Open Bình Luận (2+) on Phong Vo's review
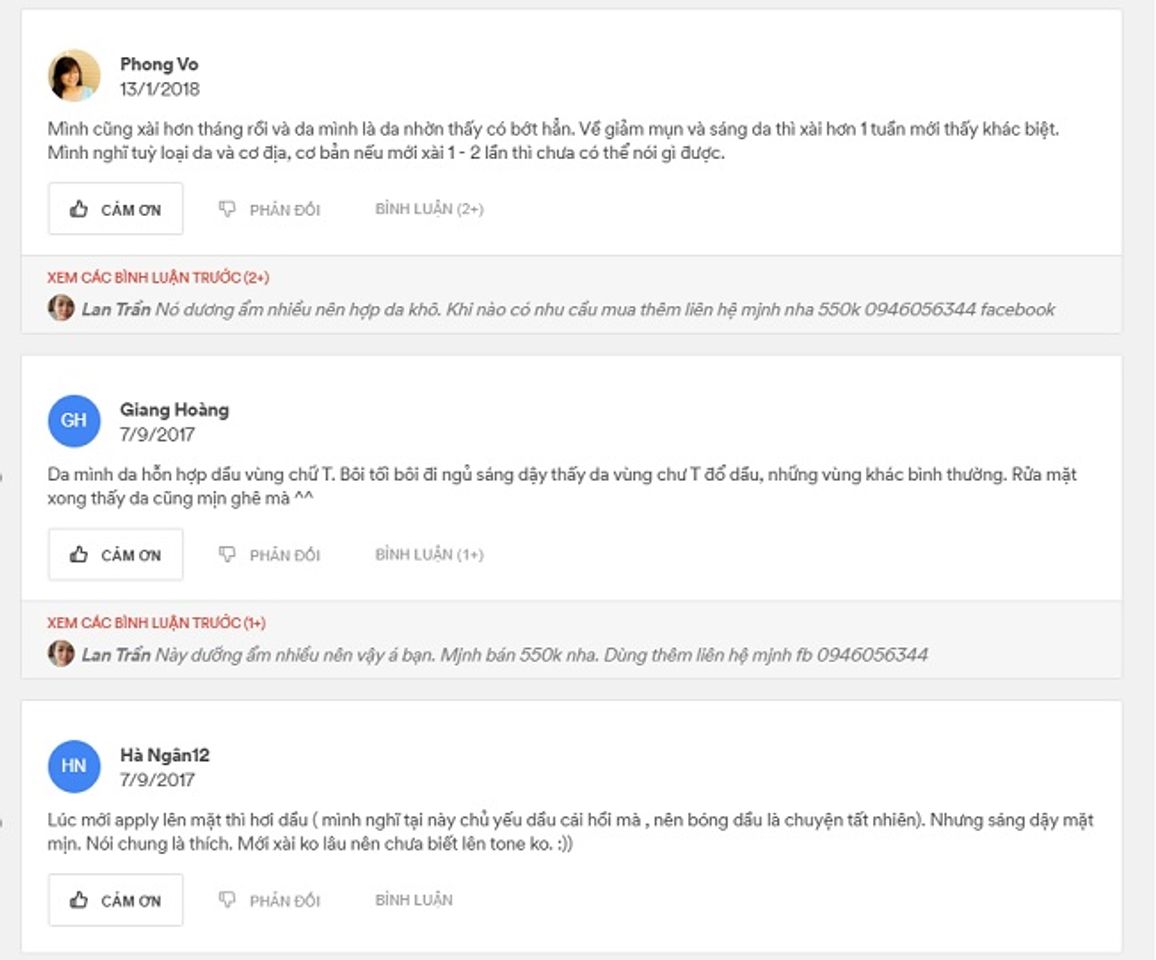The height and width of the screenshot is (960, 1156). coord(429,209)
